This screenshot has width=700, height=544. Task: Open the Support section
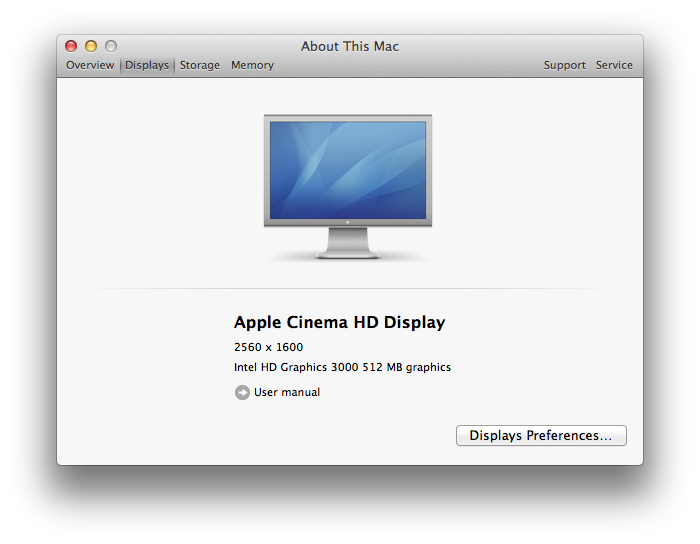click(564, 65)
